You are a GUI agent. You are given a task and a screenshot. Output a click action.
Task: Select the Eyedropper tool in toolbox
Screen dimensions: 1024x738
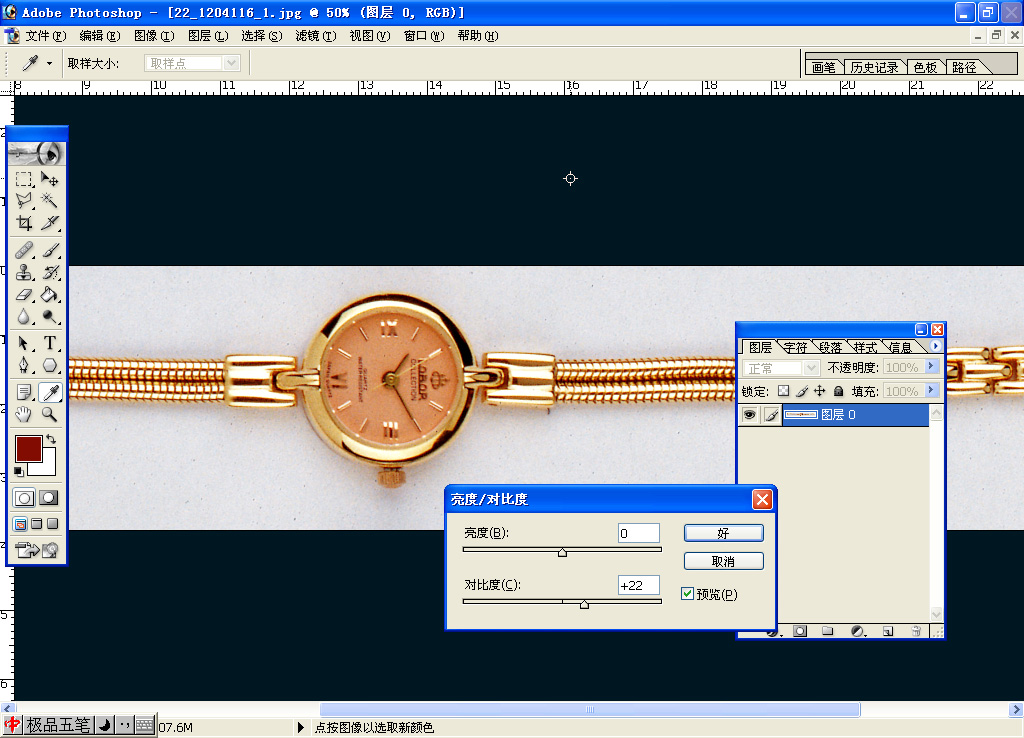[50, 392]
